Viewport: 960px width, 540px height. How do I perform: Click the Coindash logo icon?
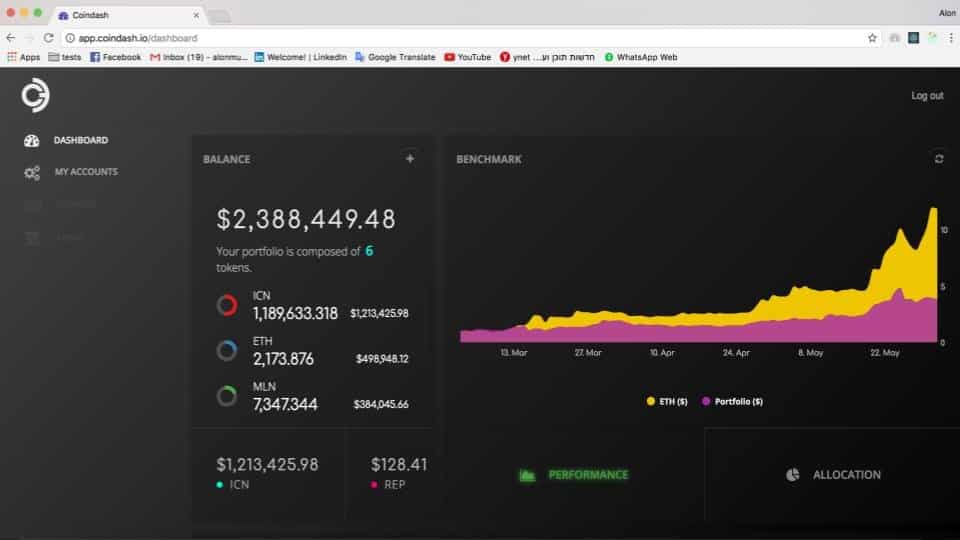(36, 96)
